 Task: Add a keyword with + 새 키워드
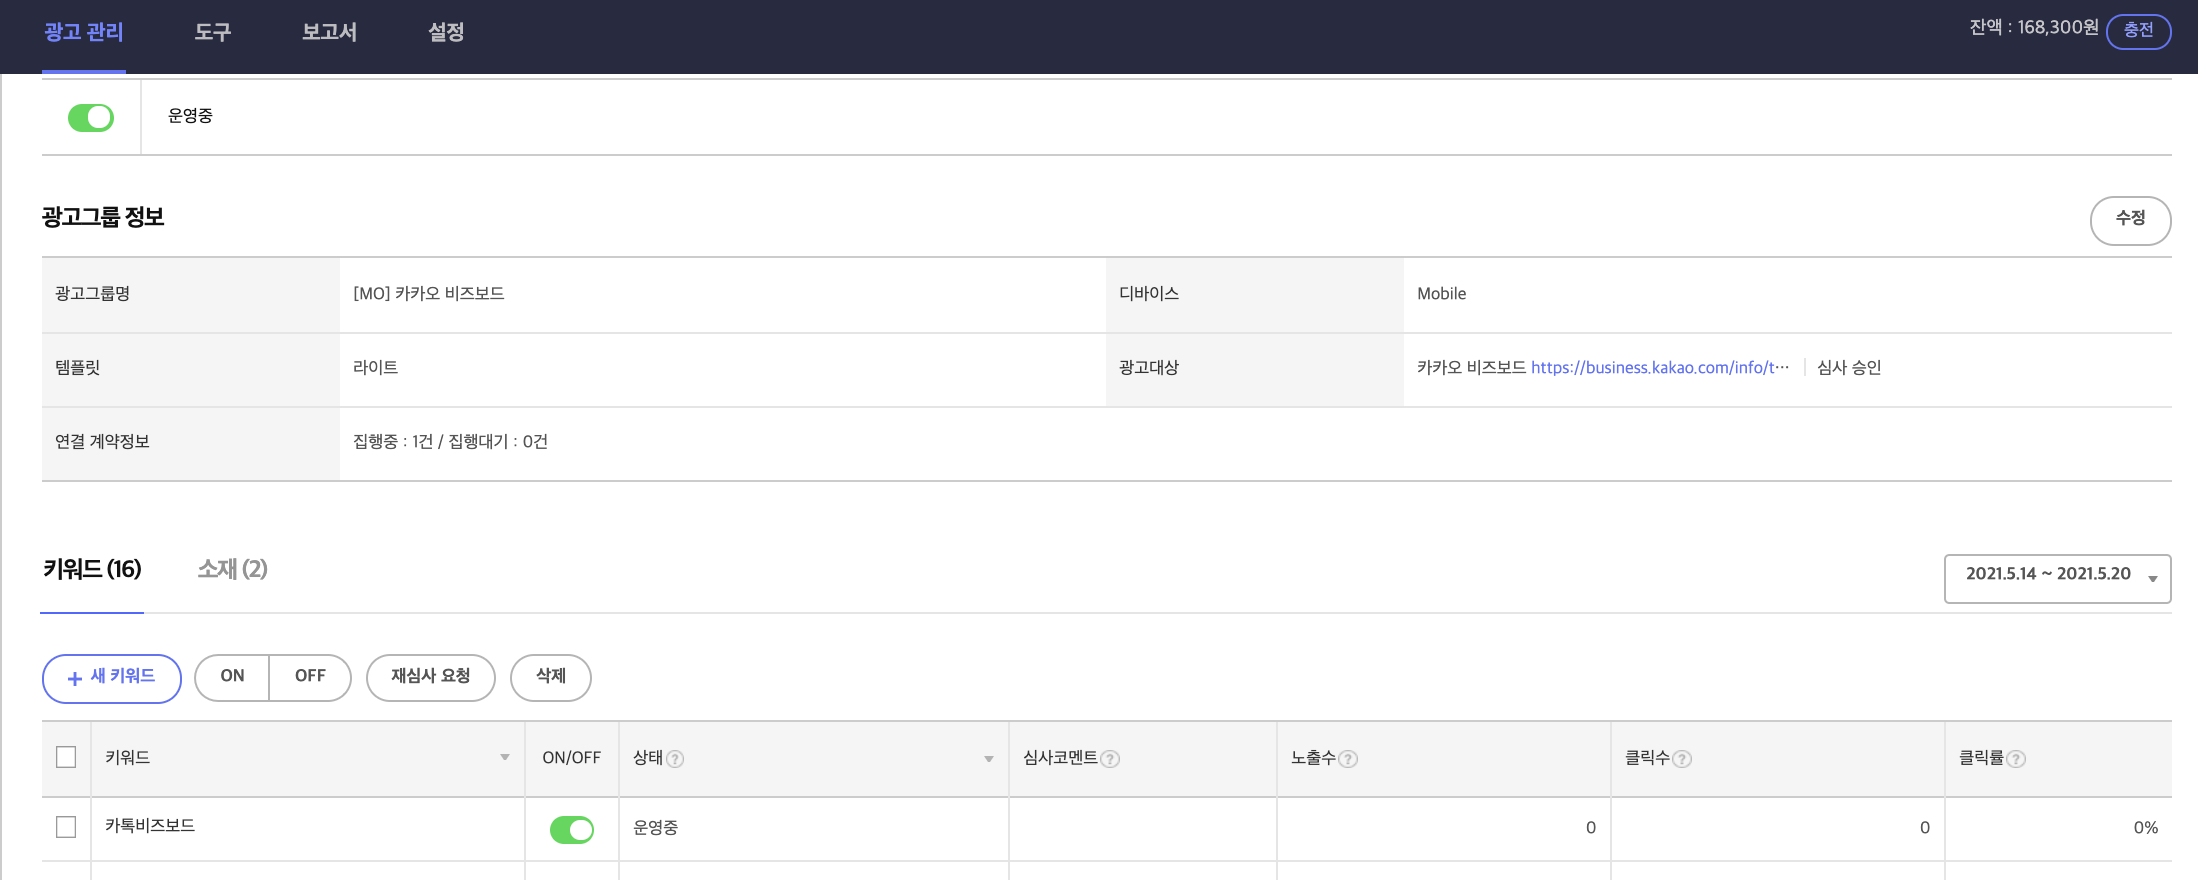[111, 678]
